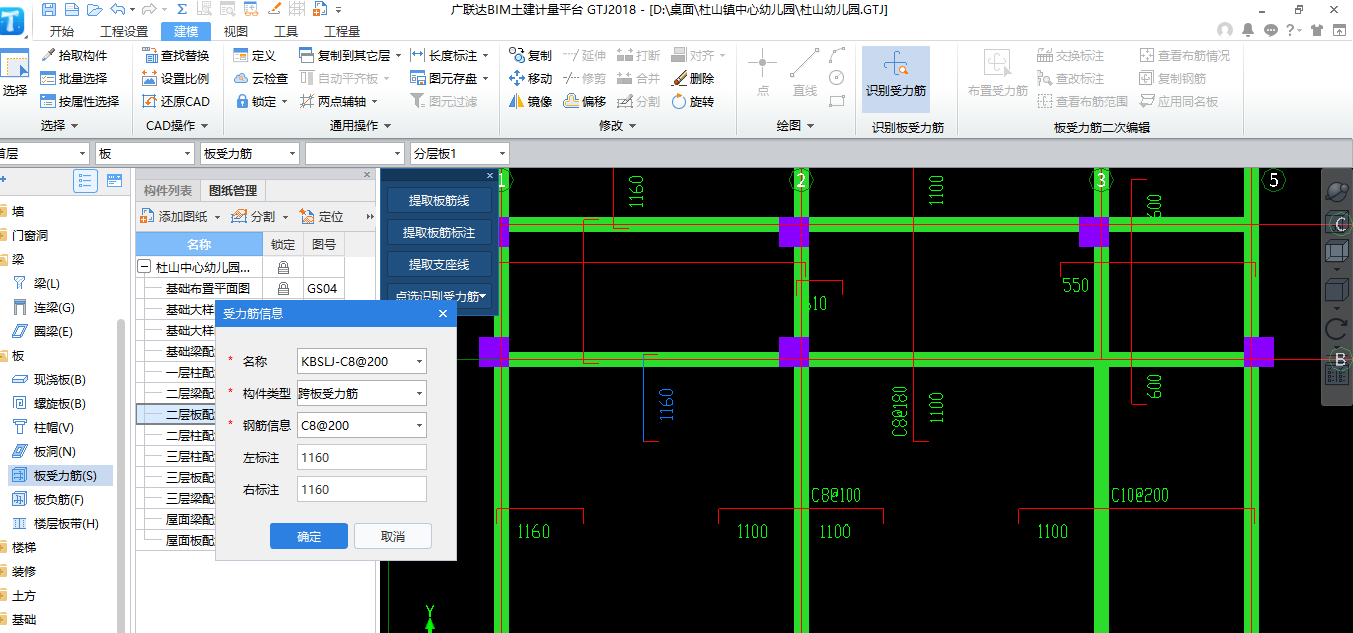Click the Undo arrow icon
This screenshot has height=633, width=1353.
[119, 9]
